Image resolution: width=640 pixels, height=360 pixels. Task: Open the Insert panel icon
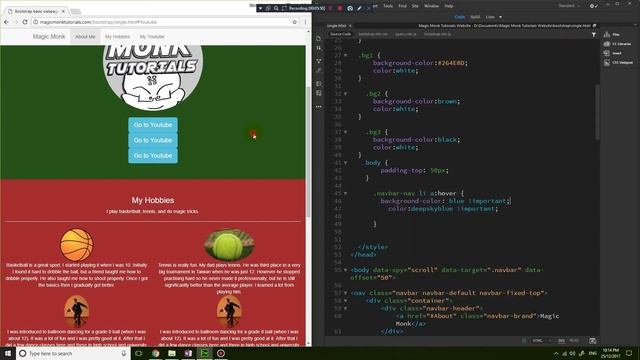tap(607, 53)
